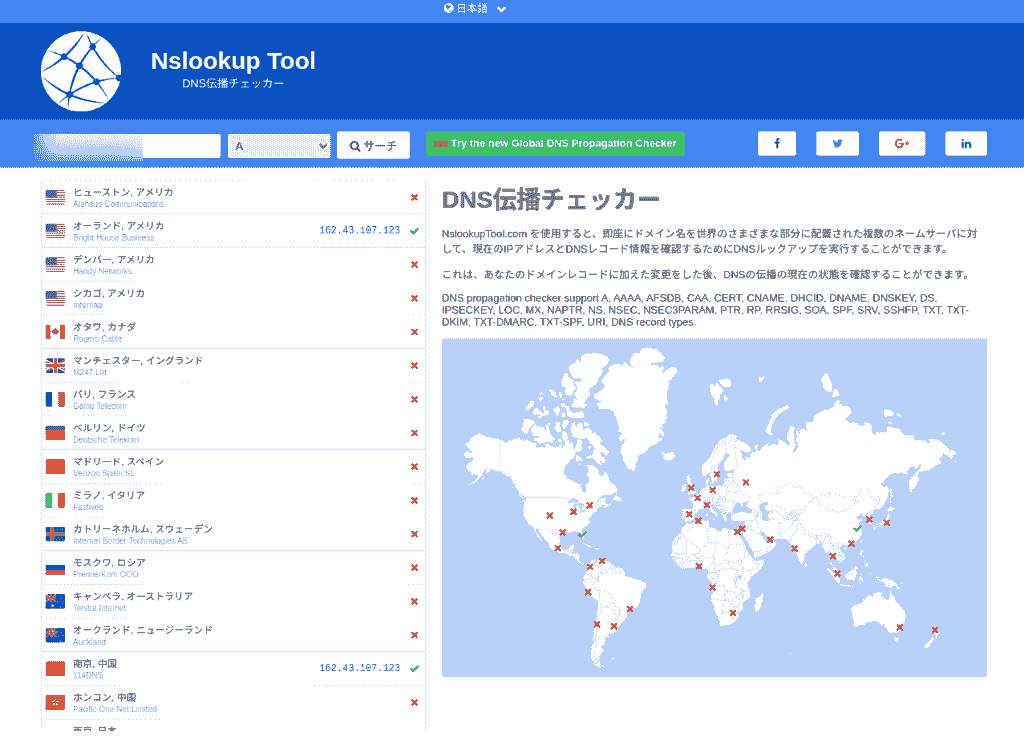The image size is (1024, 756).
Task: Click the Hong Kong flag beside ホンコン
Action: pos(56,702)
